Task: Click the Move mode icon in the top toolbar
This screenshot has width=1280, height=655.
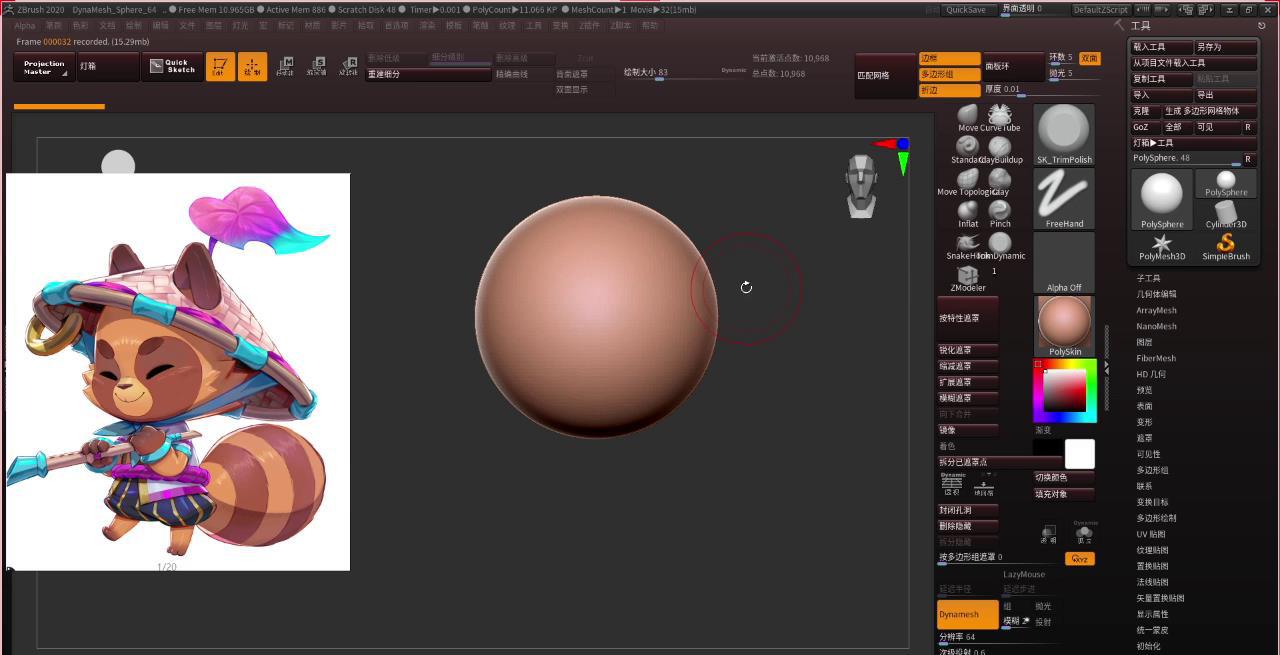Action: (x=285, y=67)
